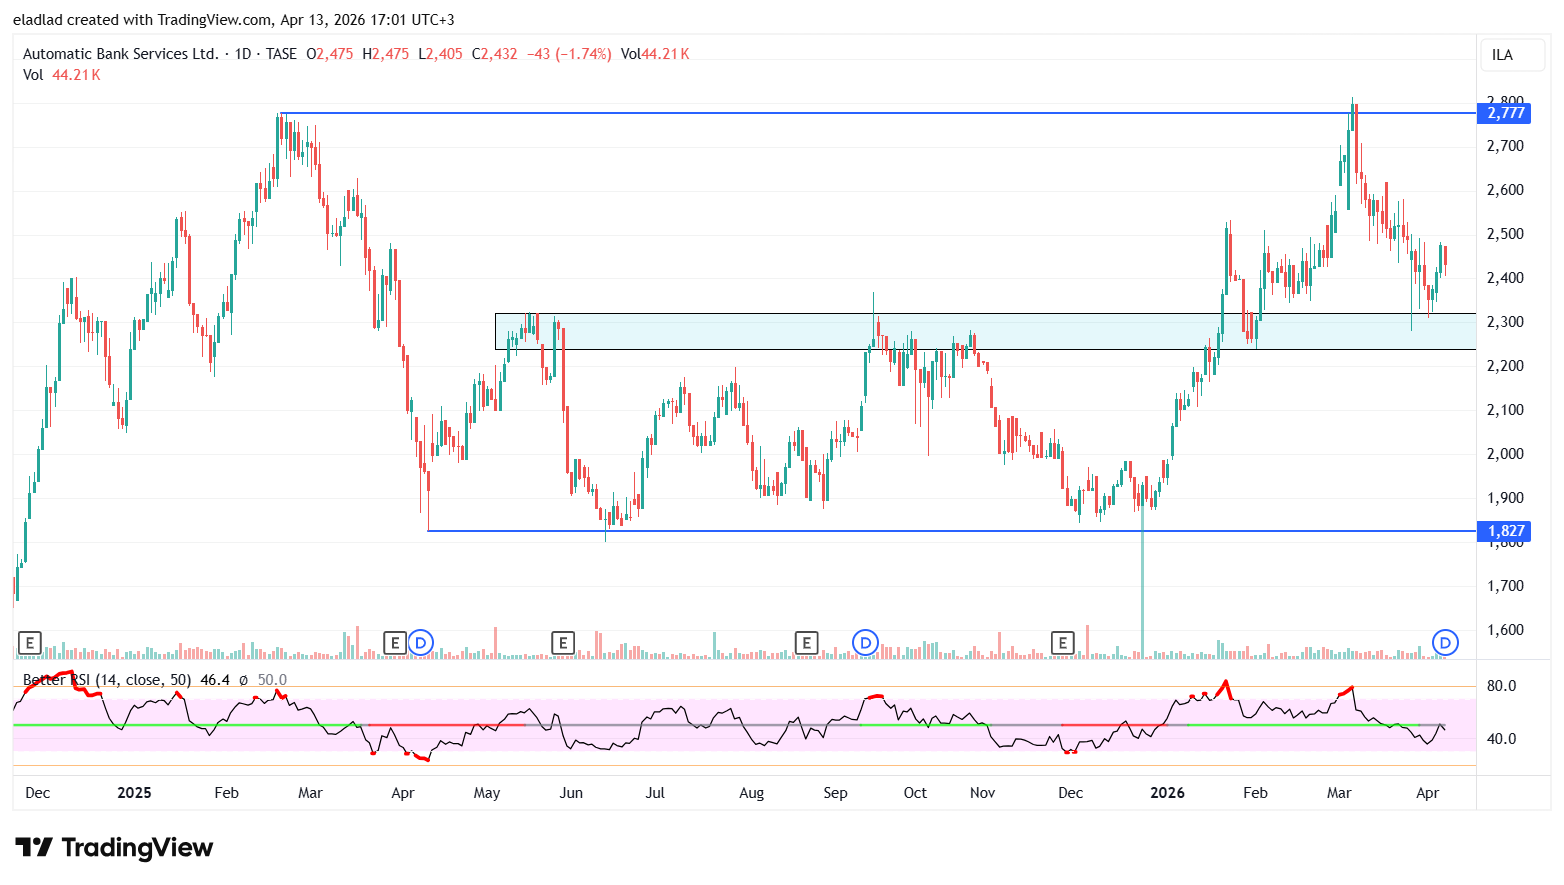Click the blue 2,777 resistance price label
The height and width of the screenshot is (885, 1564).
(x=1504, y=113)
